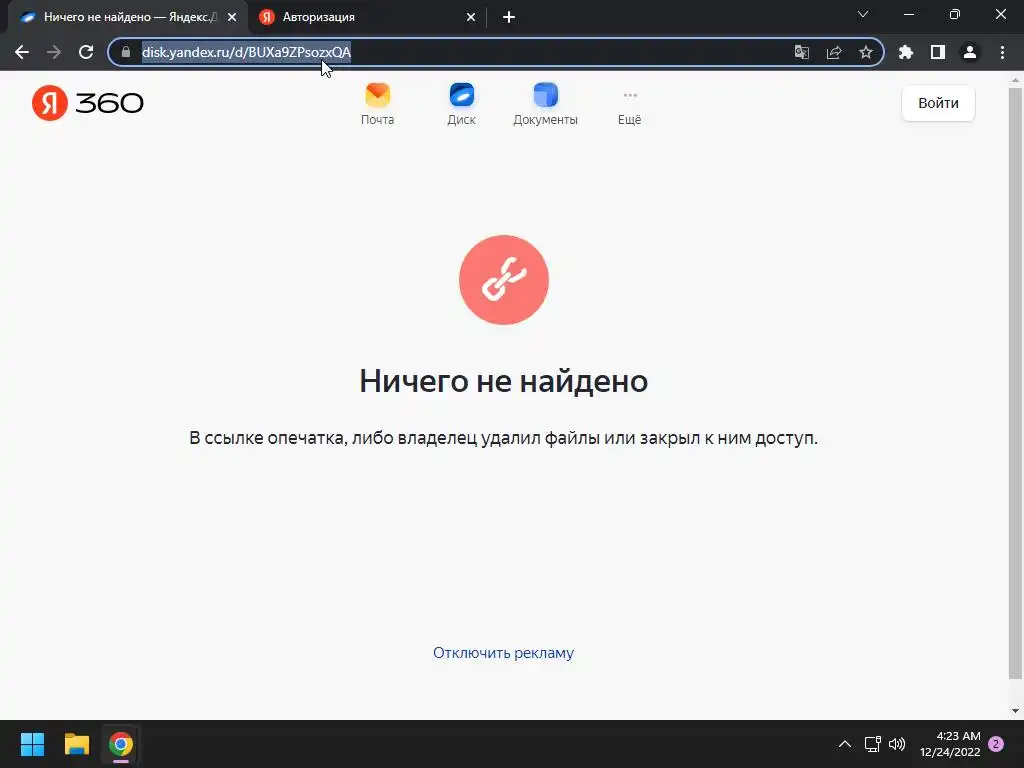Click the Войти login button
The height and width of the screenshot is (768, 1024).
pos(938,103)
